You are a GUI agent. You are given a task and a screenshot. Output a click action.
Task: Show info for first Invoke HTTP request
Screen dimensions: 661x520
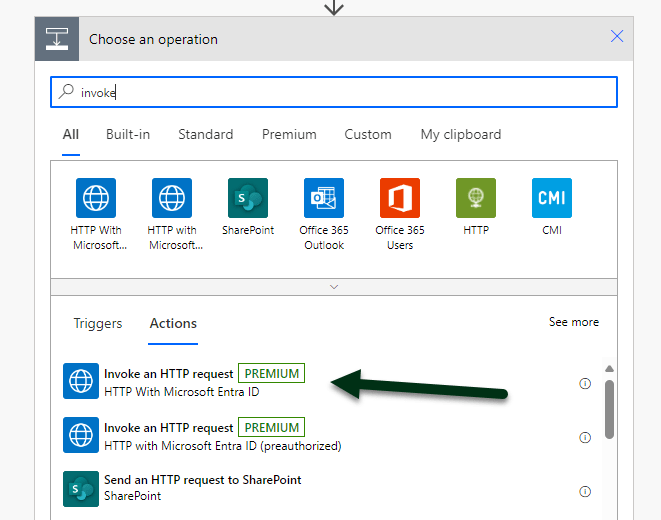click(x=585, y=383)
